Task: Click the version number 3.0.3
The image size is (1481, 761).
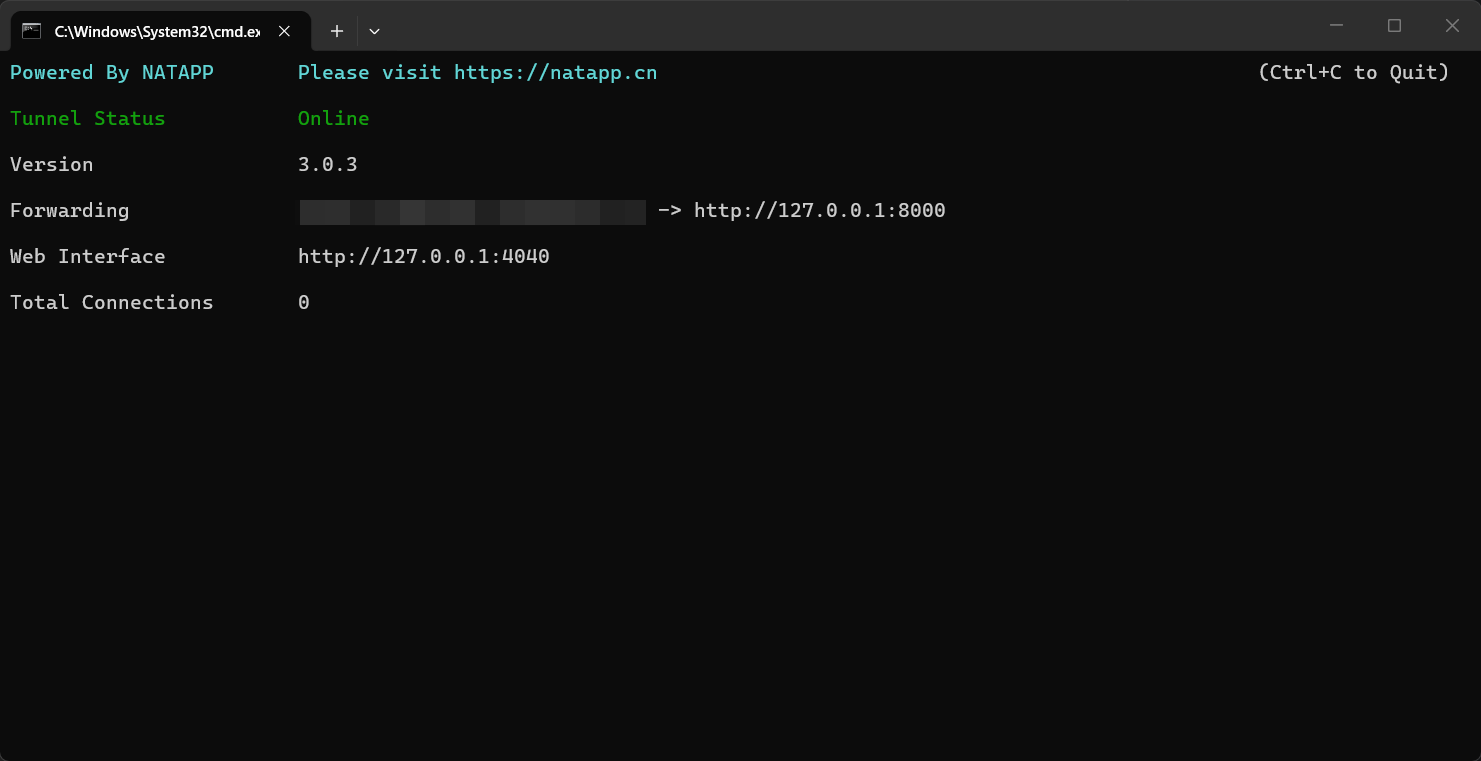Action: coord(328,165)
